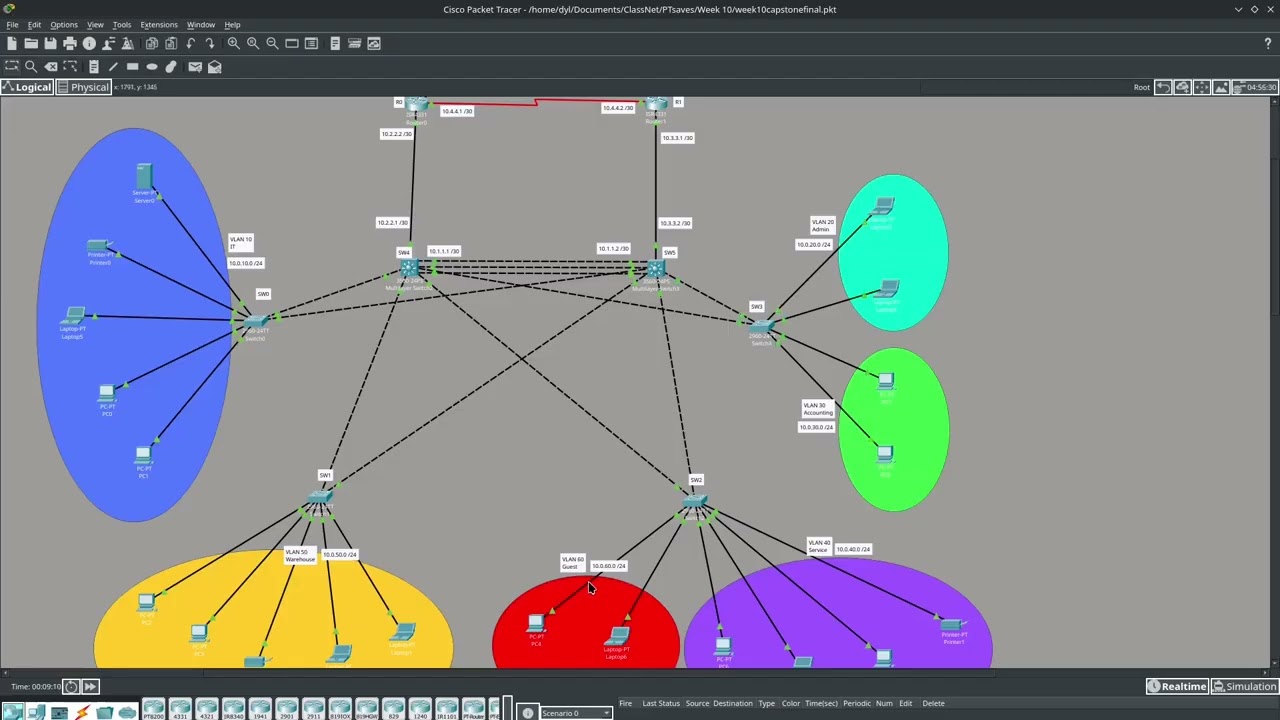Redo using the redo arrow icon
The width and height of the screenshot is (1280, 720).
click(210, 43)
